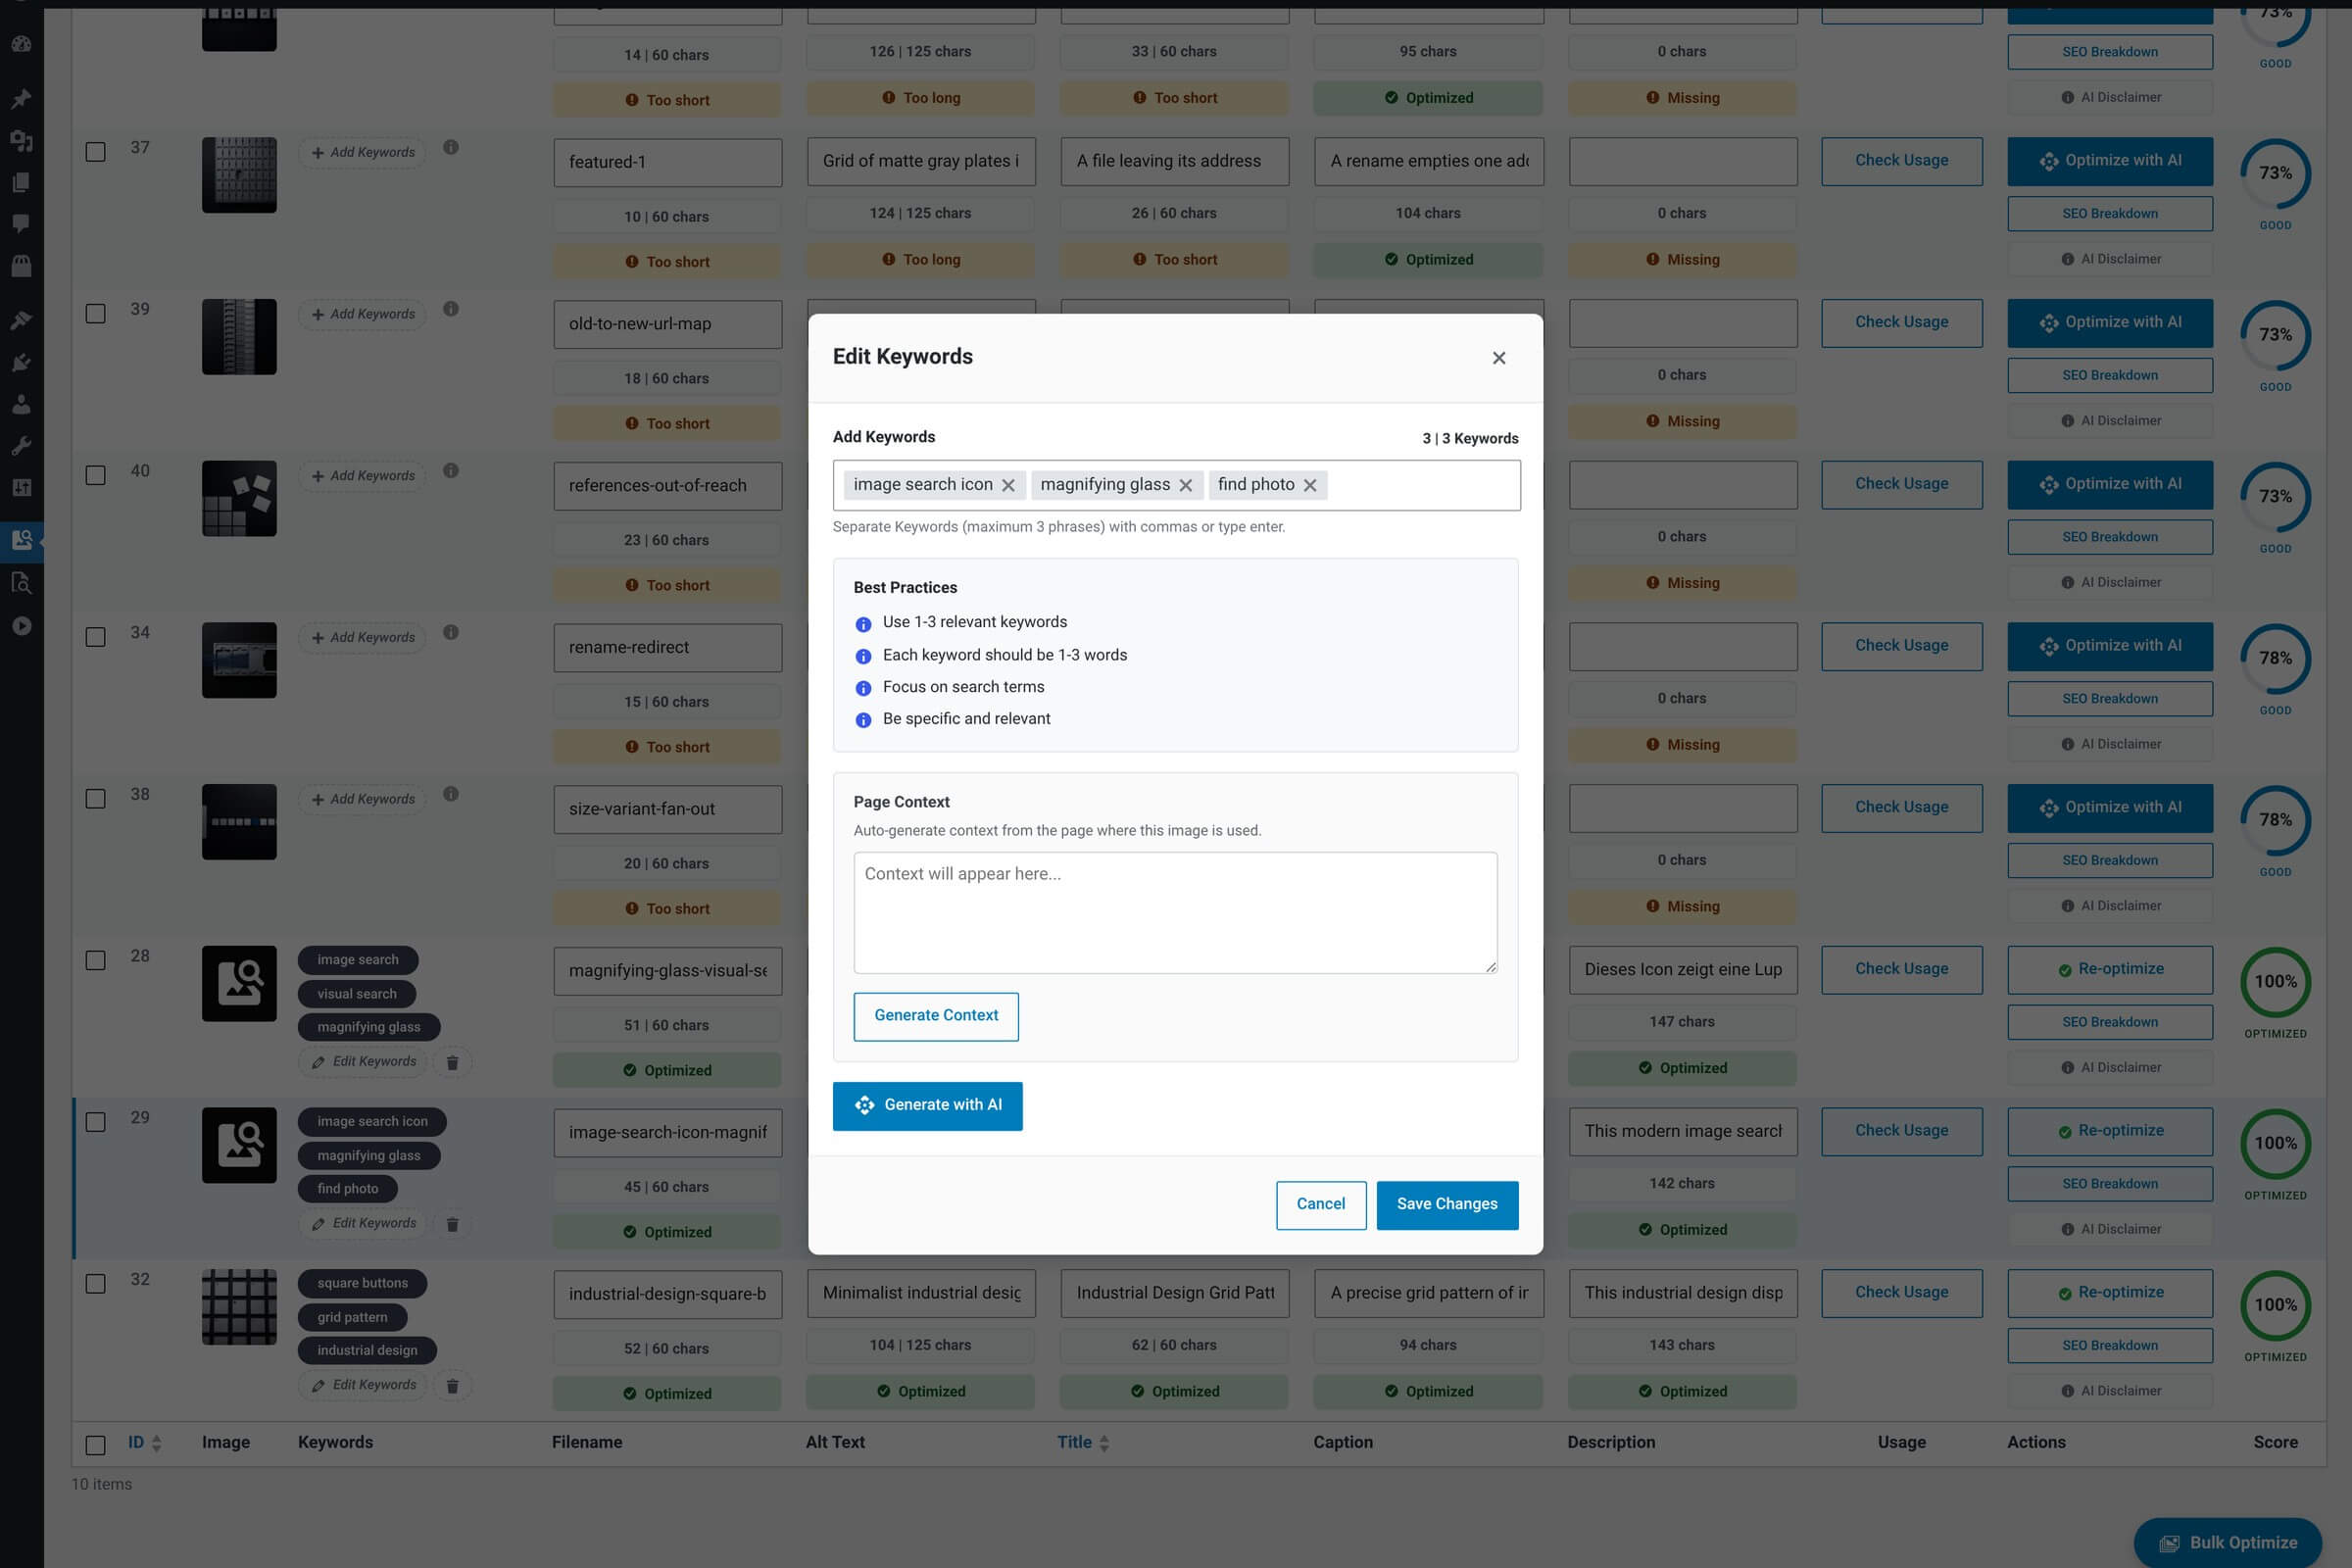Click the 100% score ring for image 29

pos(2275,1144)
